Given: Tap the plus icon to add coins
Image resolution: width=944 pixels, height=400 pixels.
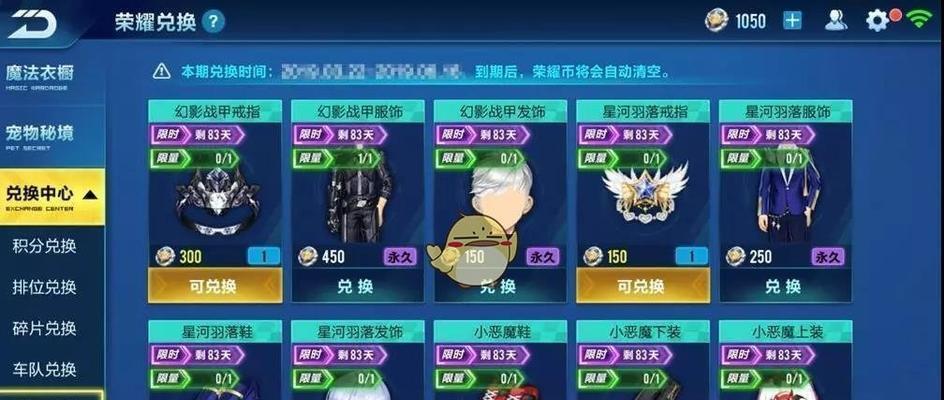Looking at the screenshot, I should [792, 21].
